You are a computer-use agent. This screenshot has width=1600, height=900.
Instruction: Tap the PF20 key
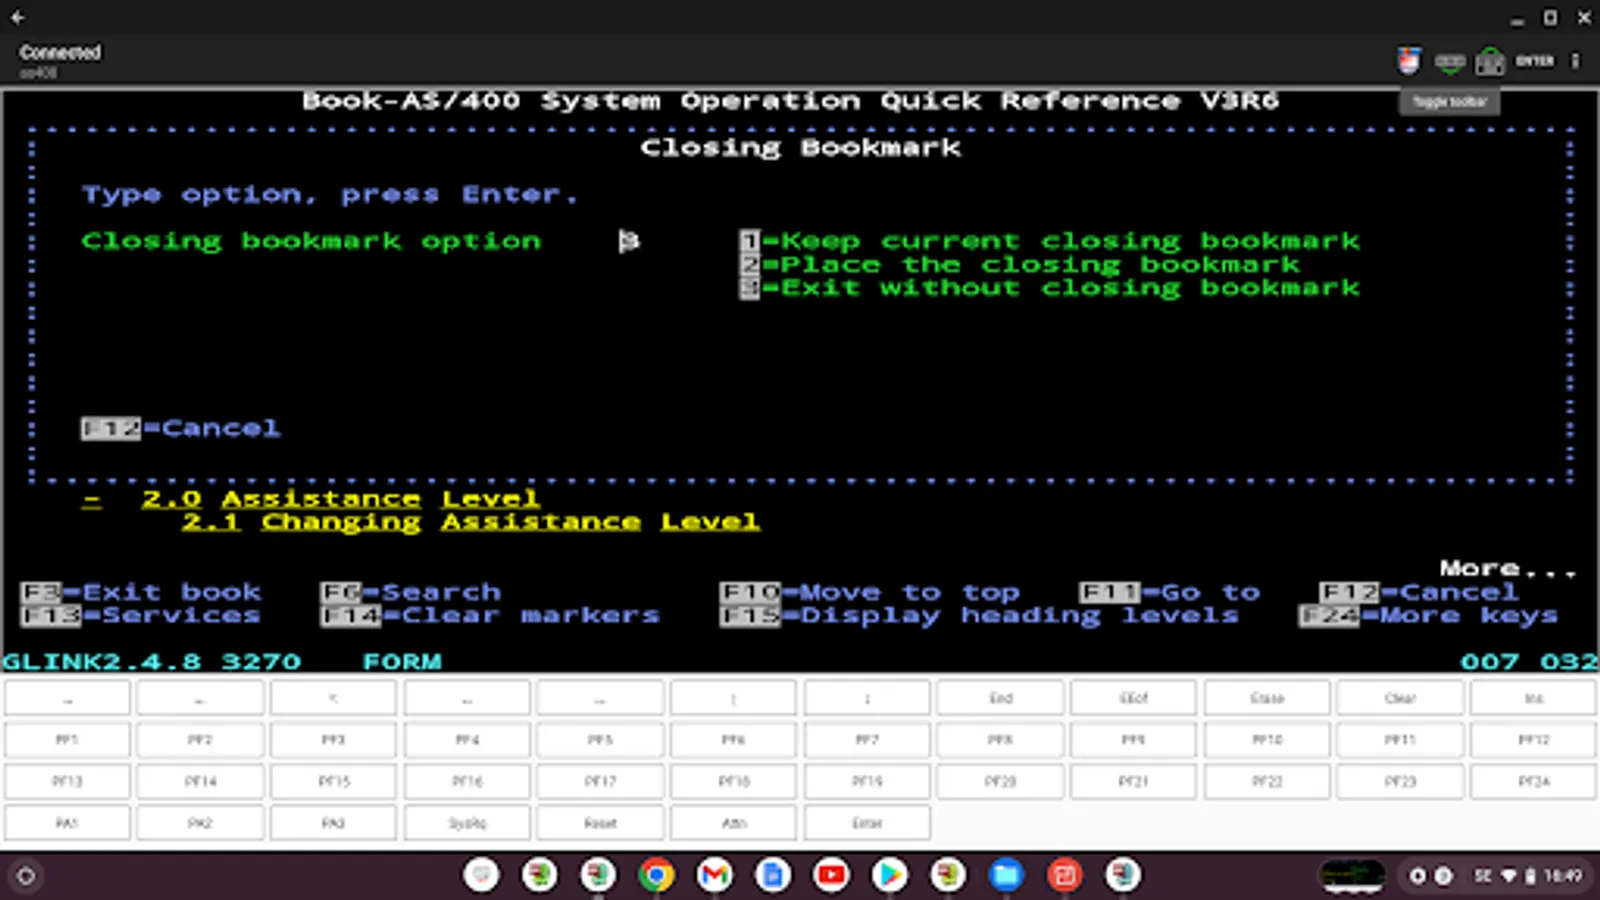[x=1000, y=781]
